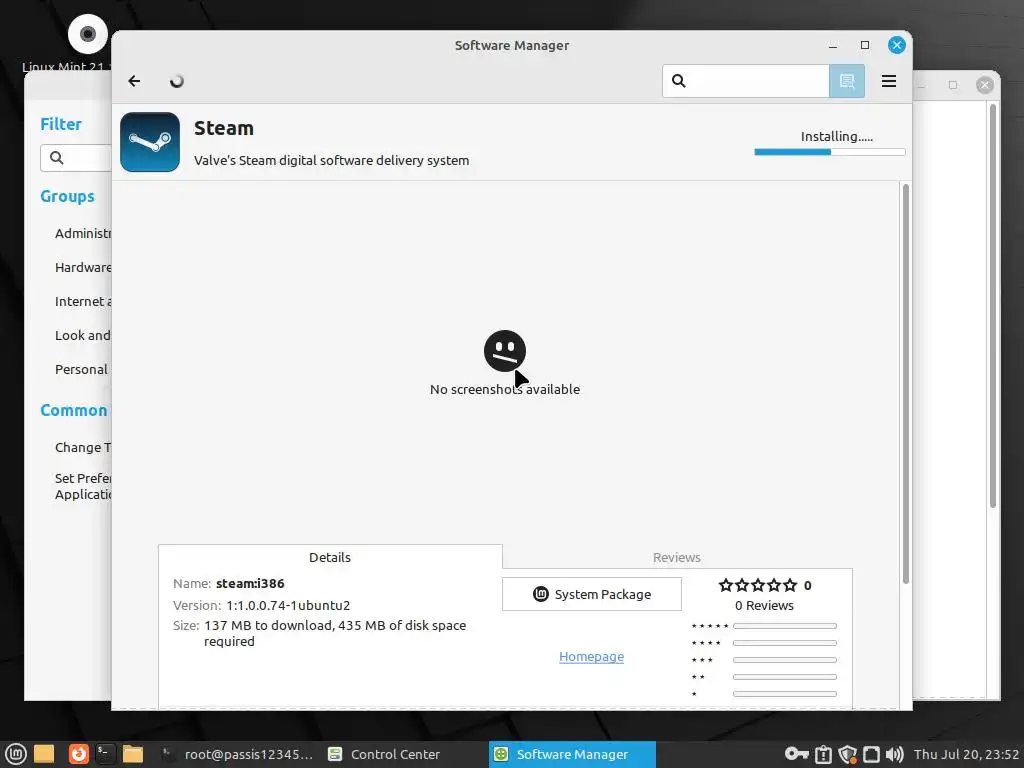Click the System Package button
This screenshot has height=768, width=1024.
pos(592,594)
